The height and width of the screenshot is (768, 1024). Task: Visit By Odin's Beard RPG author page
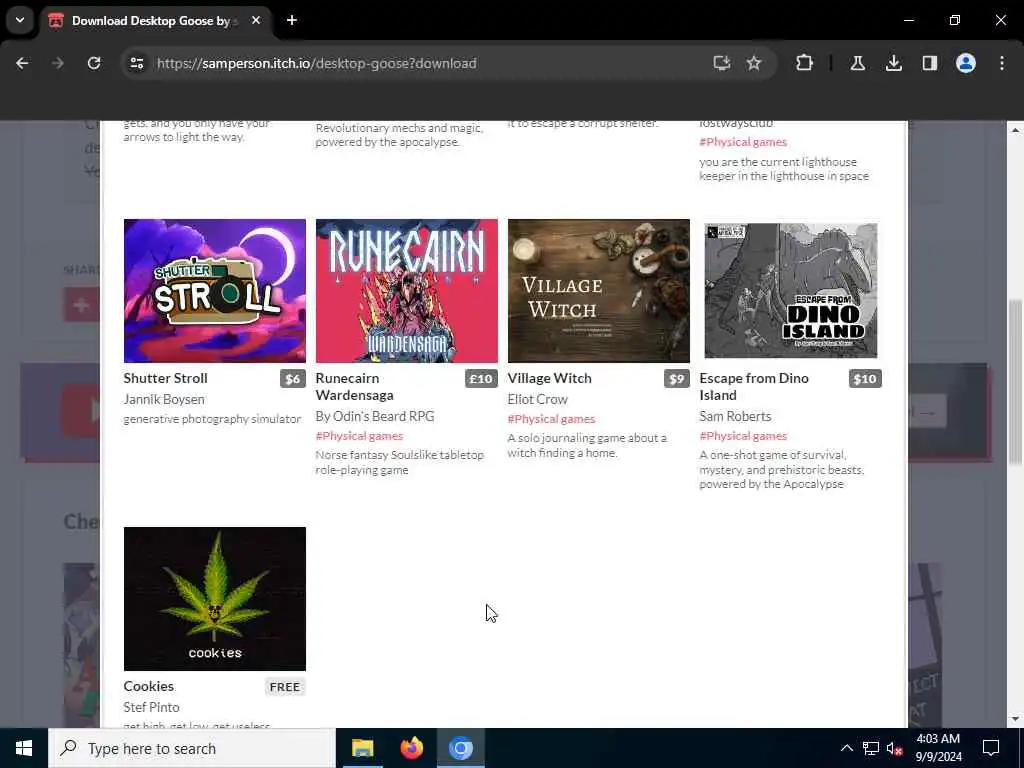375,416
